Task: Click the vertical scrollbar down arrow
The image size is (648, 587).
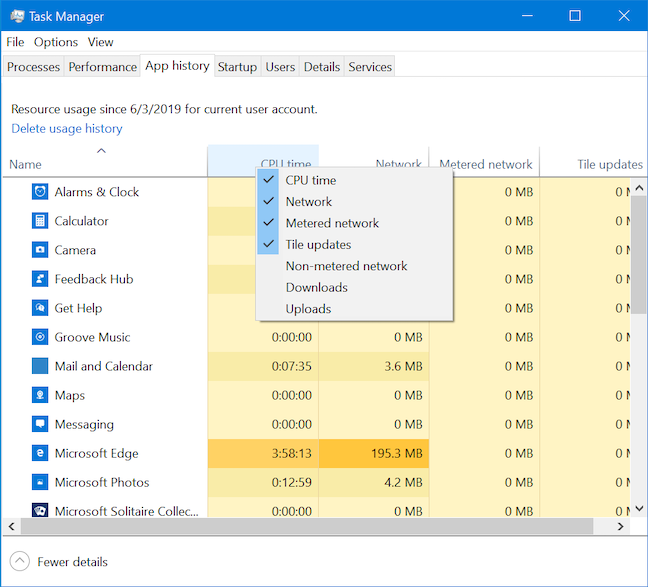Action: tap(639, 508)
